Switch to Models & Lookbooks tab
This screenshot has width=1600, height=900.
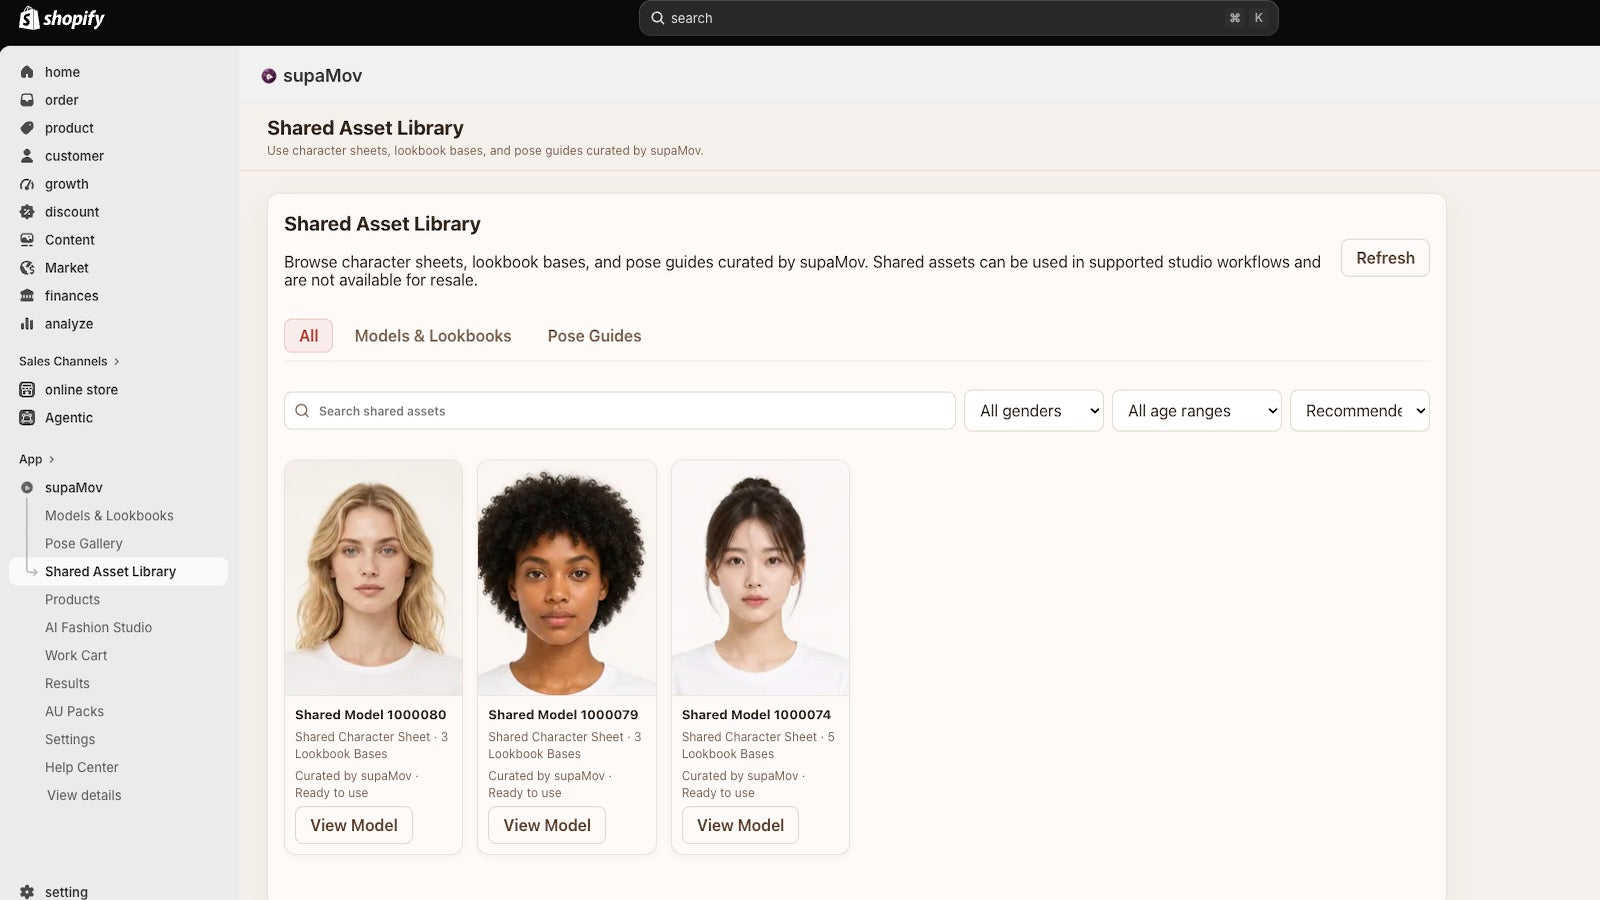coord(433,336)
